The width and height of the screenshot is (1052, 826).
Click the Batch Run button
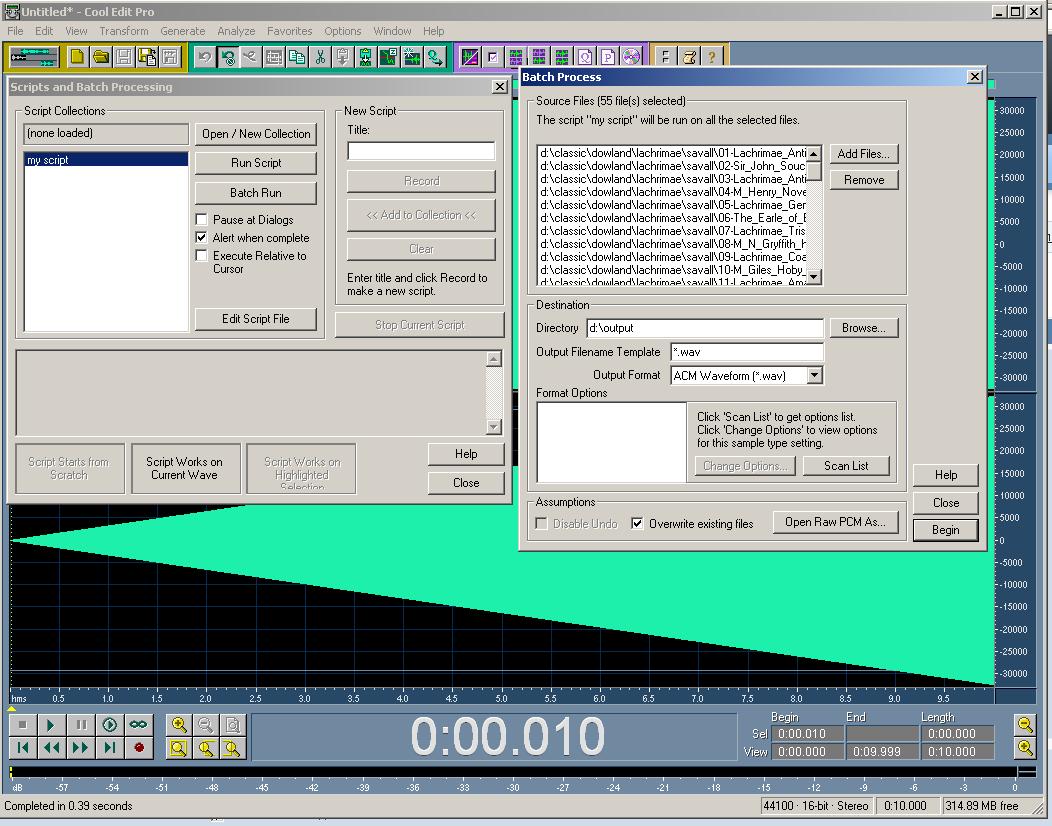pyautogui.click(x=256, y=193)
